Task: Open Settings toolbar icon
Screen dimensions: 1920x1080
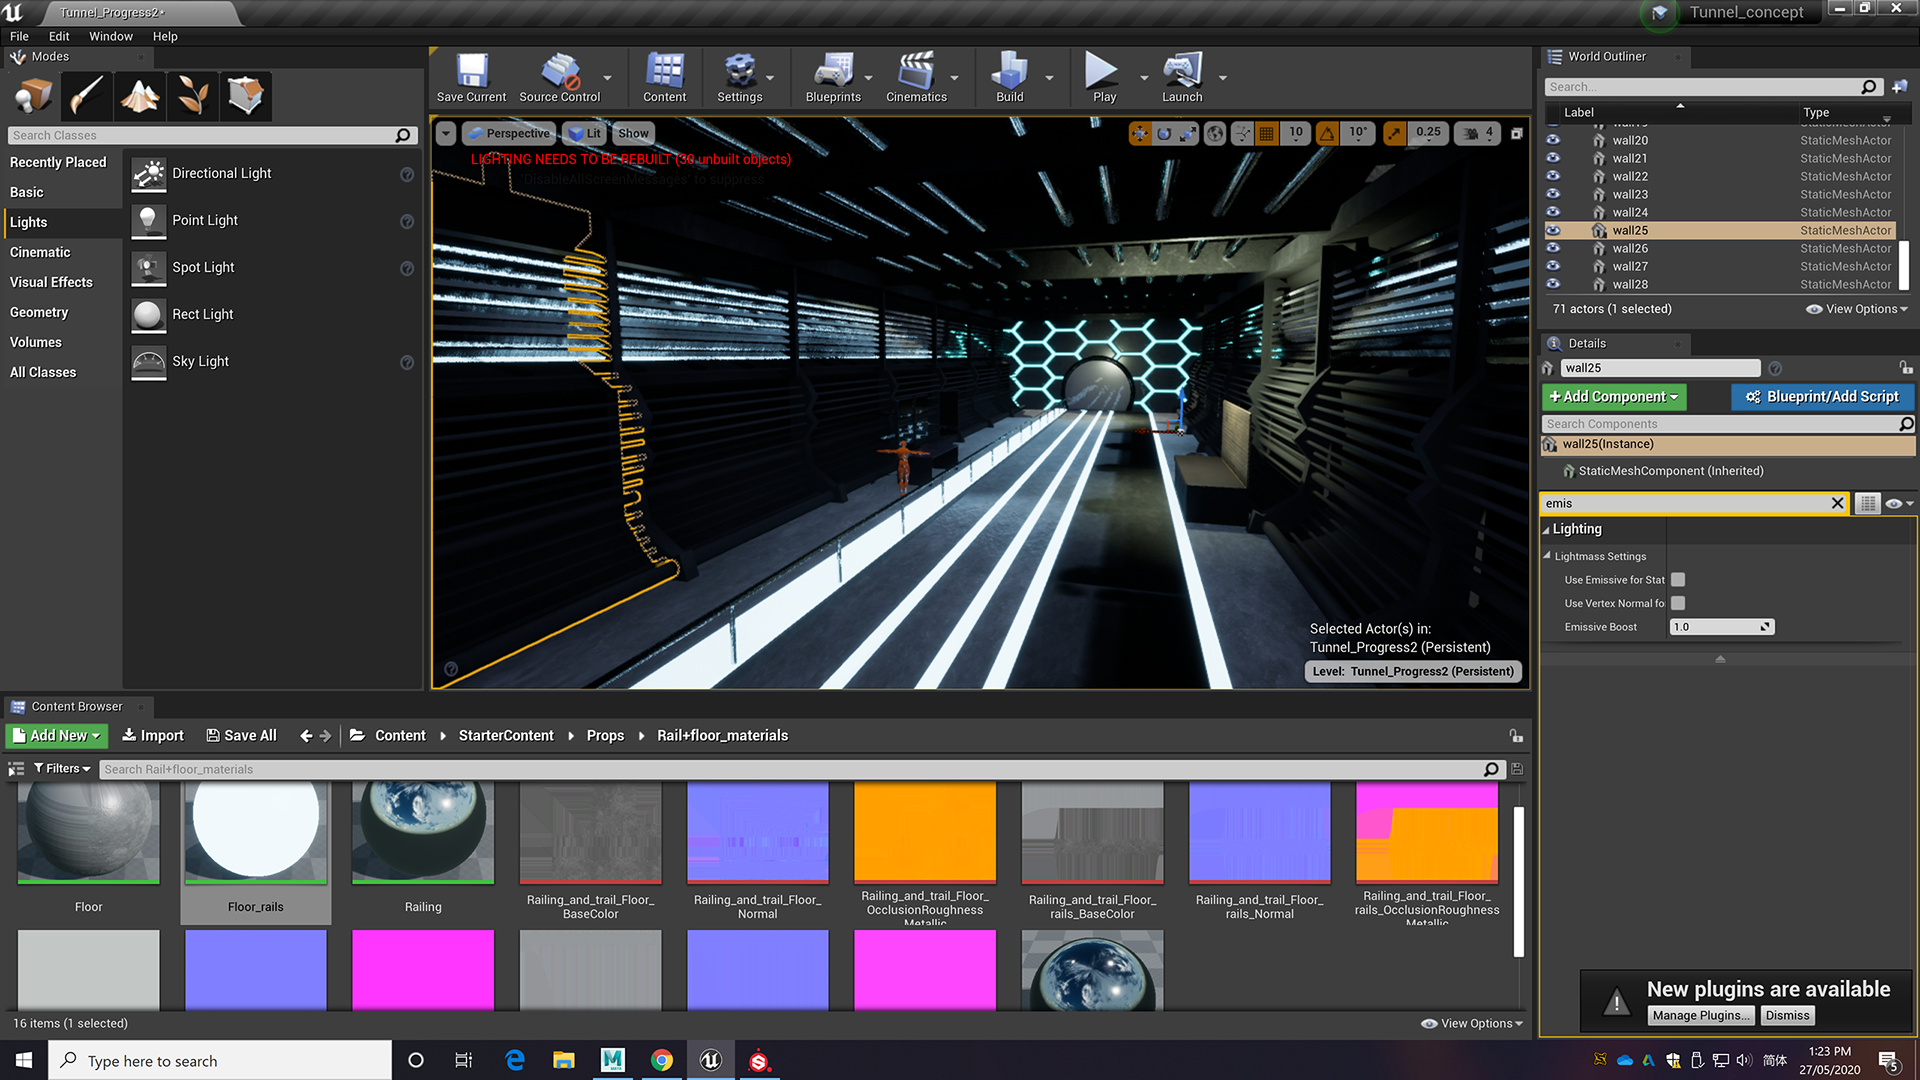Action: 740,77
